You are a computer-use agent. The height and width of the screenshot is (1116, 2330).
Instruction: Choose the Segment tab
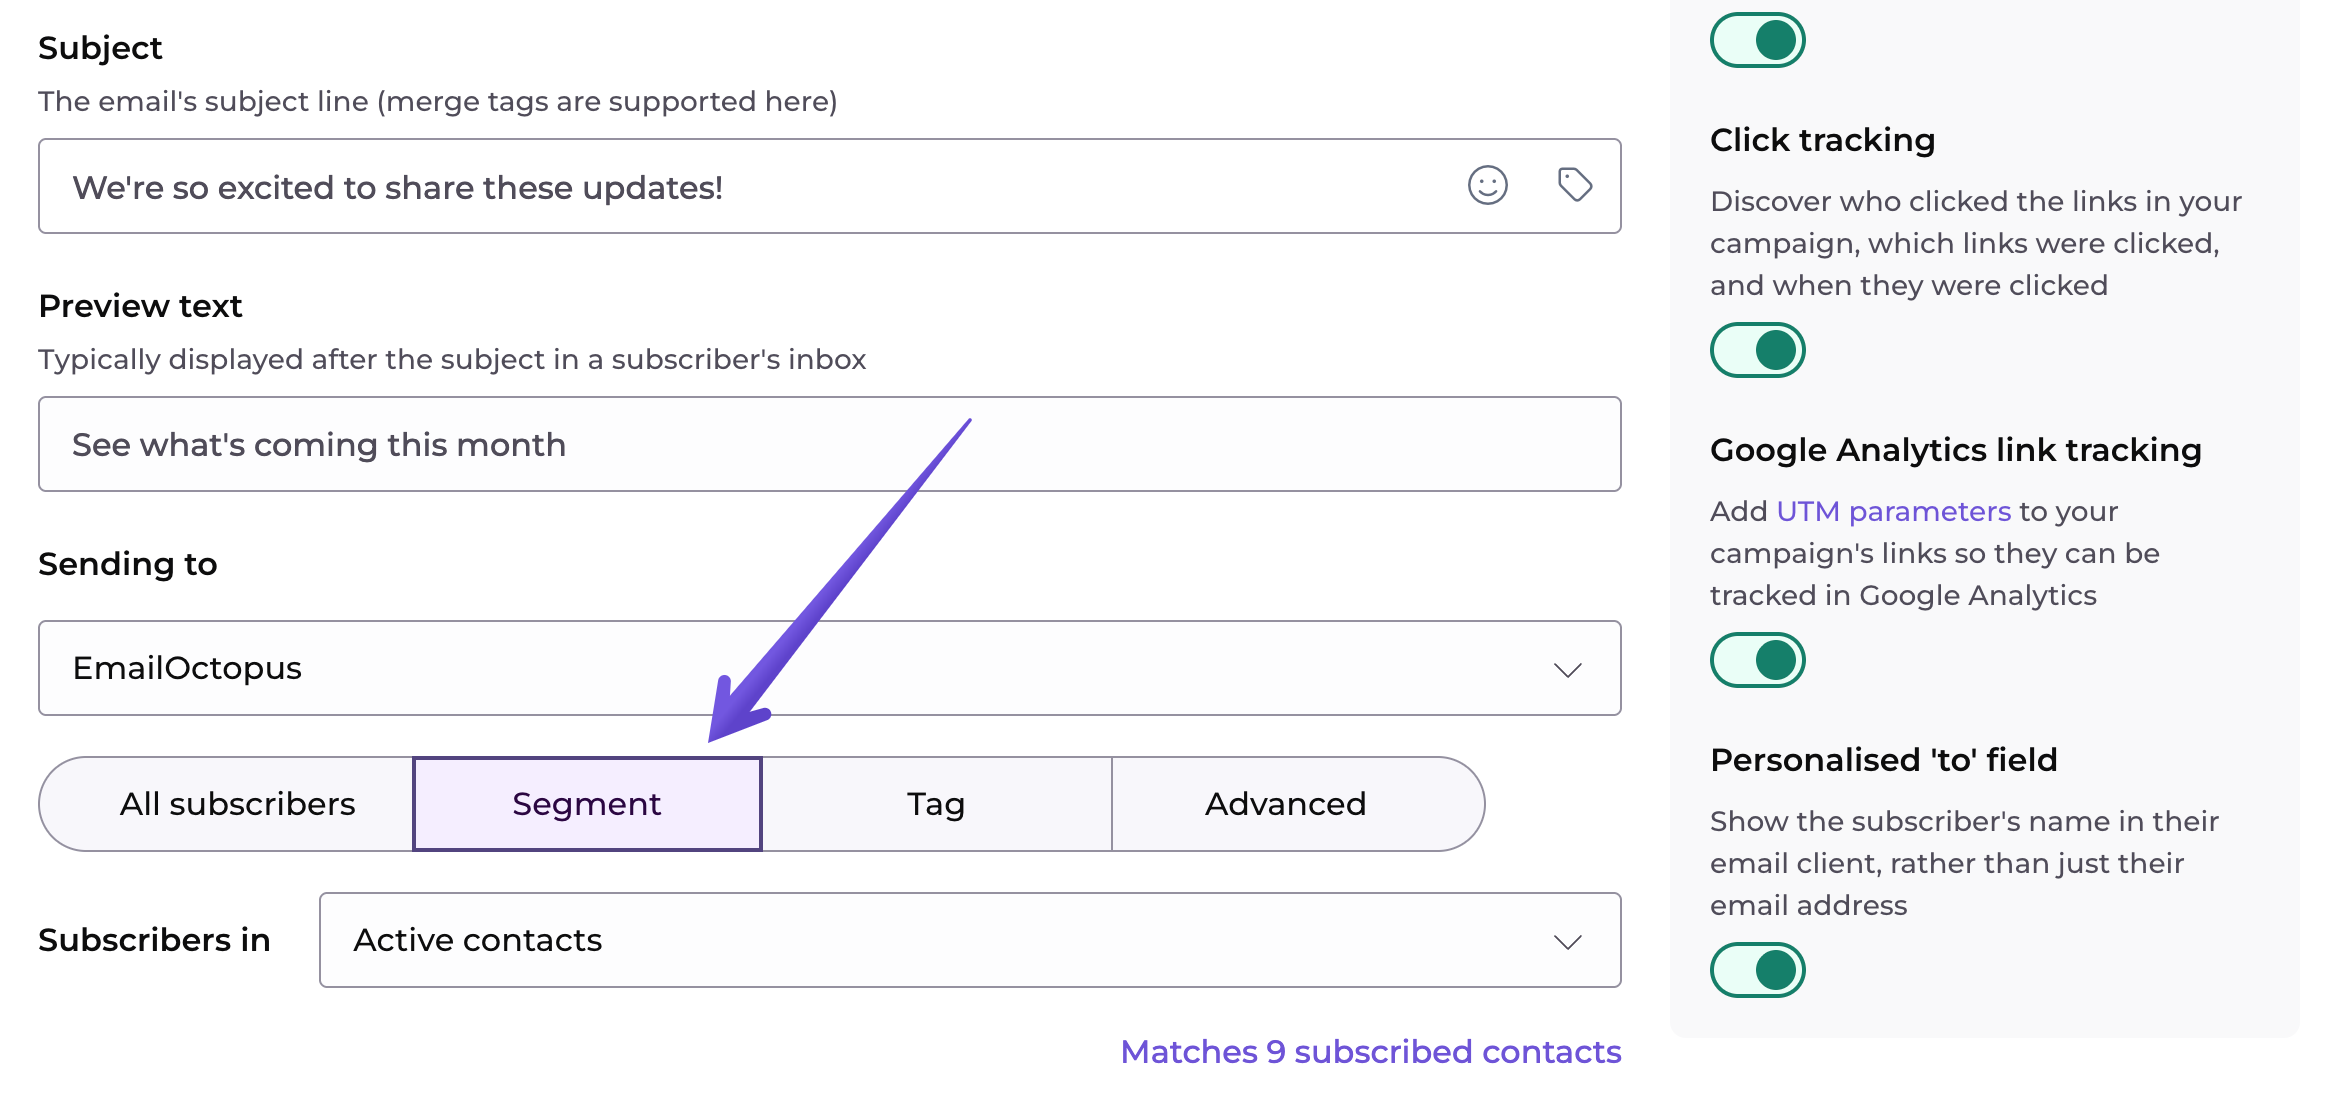tap(587, 804)
